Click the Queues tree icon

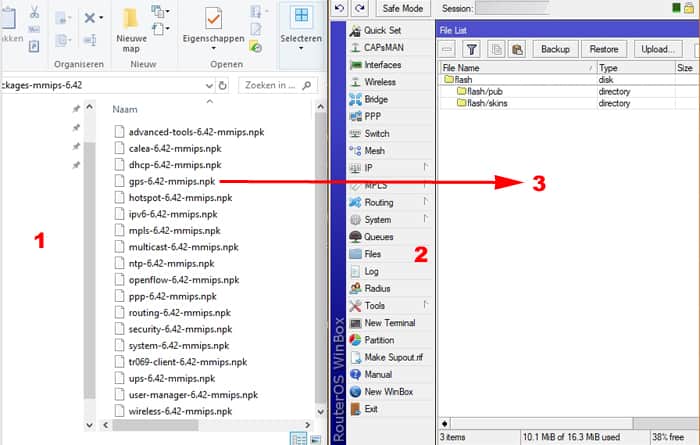[355, 237]
